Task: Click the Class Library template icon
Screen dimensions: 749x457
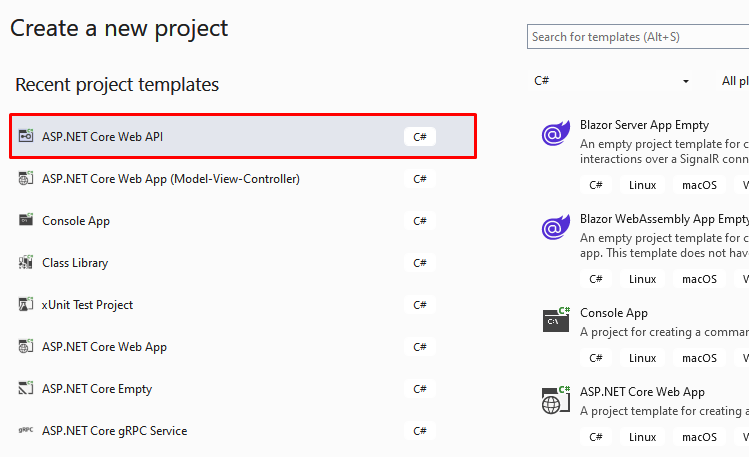Action: (26, 262)
